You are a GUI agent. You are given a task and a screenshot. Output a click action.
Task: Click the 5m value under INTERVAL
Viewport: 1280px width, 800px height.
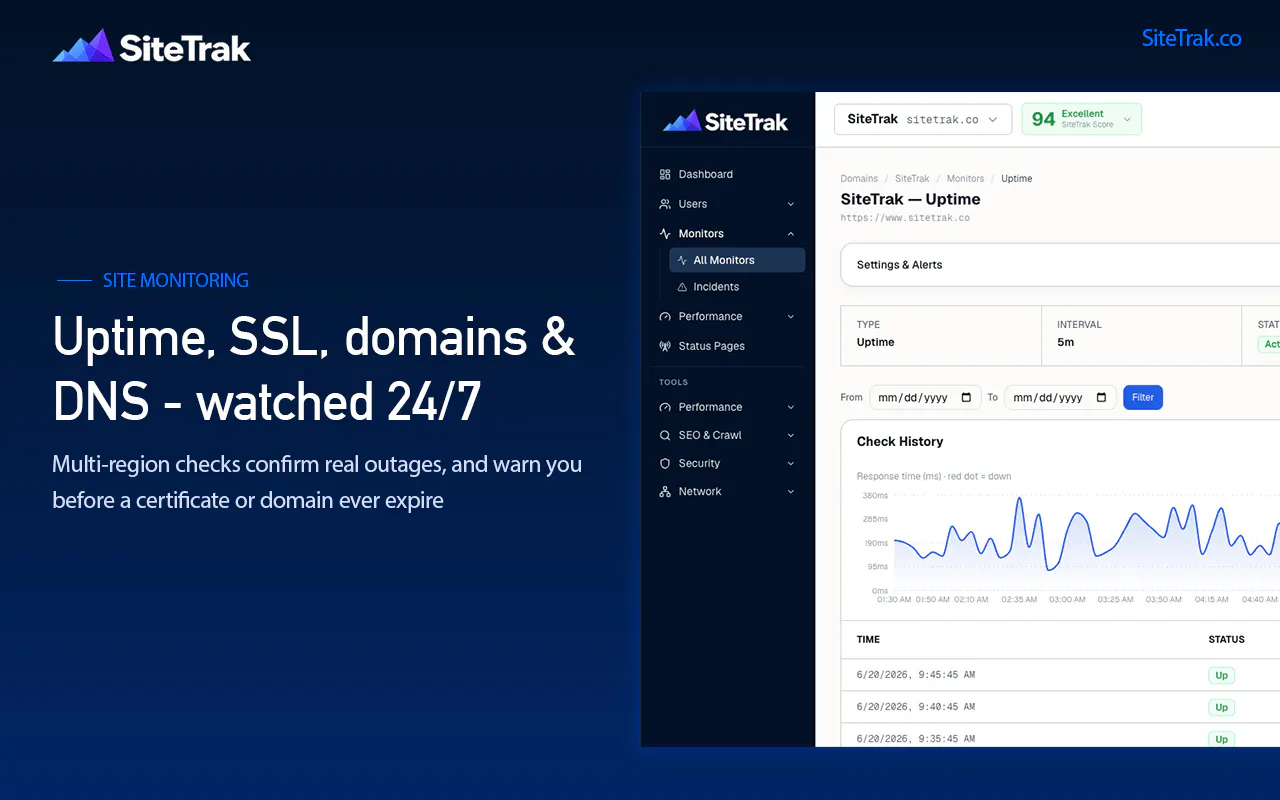(x=1066, y=343)
